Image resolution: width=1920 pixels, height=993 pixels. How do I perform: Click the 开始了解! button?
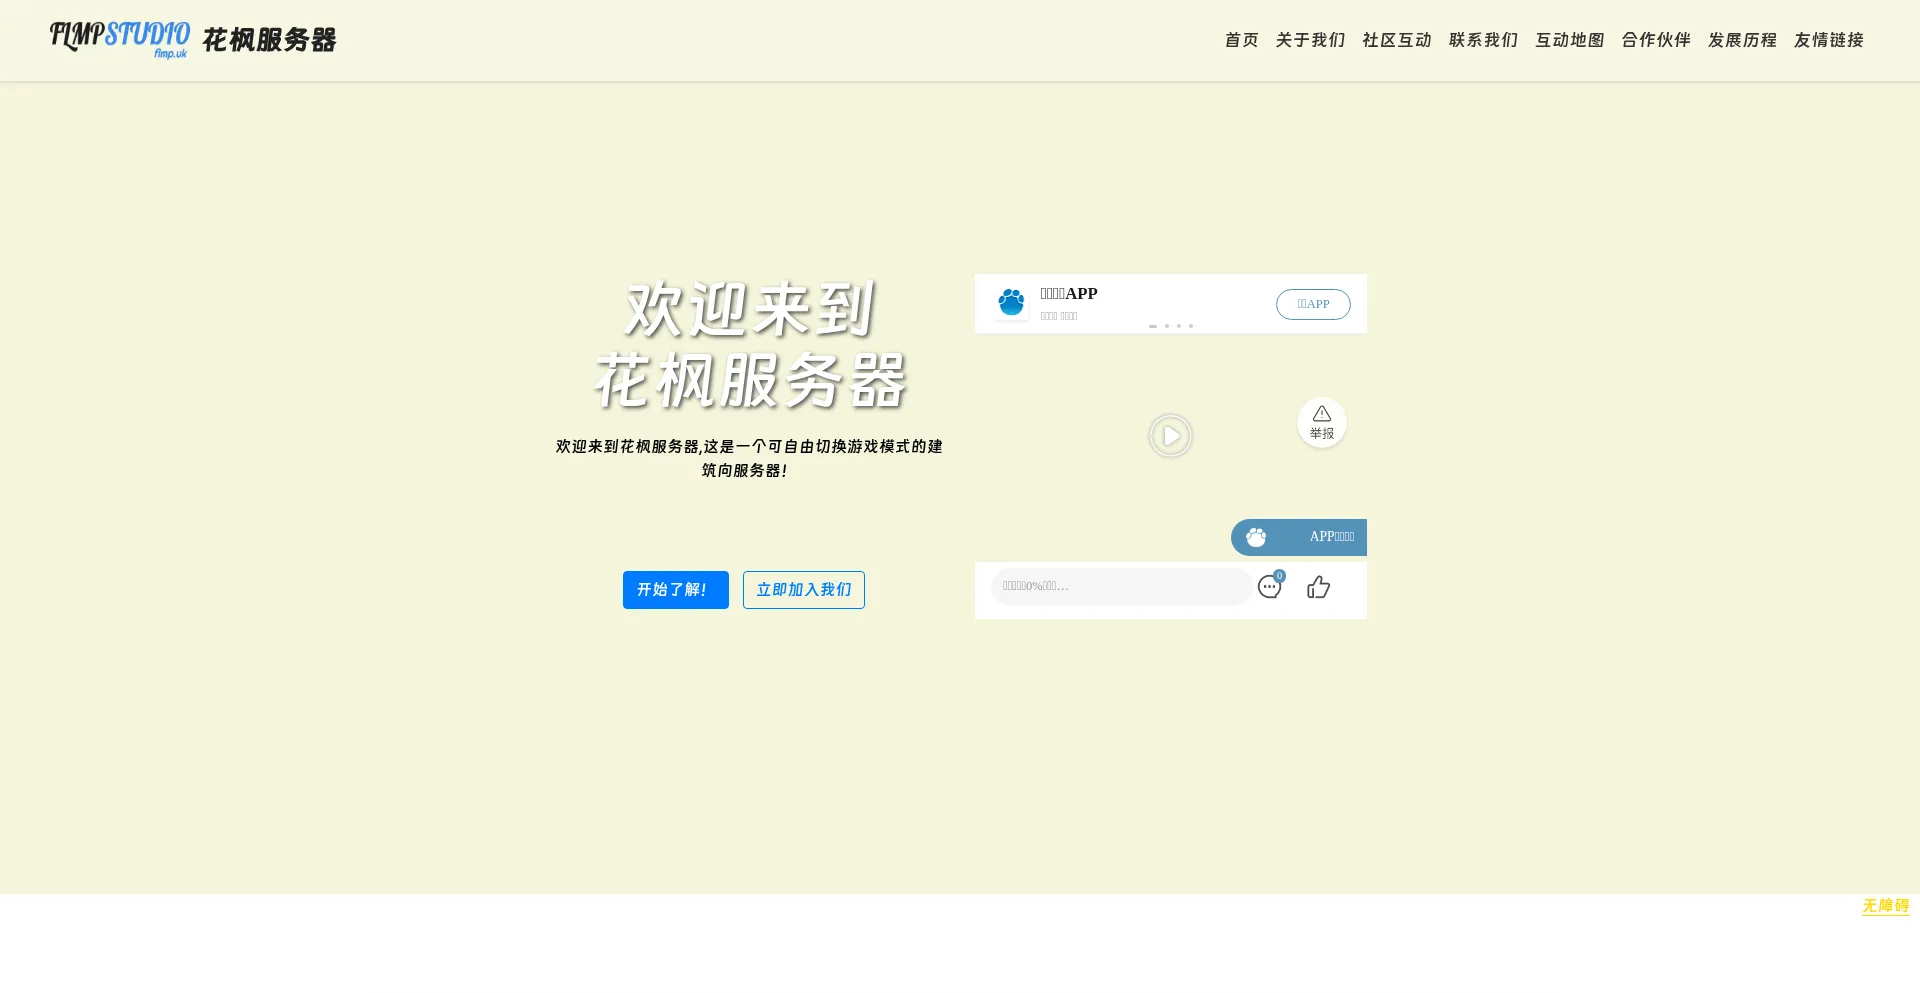point(675,590)
